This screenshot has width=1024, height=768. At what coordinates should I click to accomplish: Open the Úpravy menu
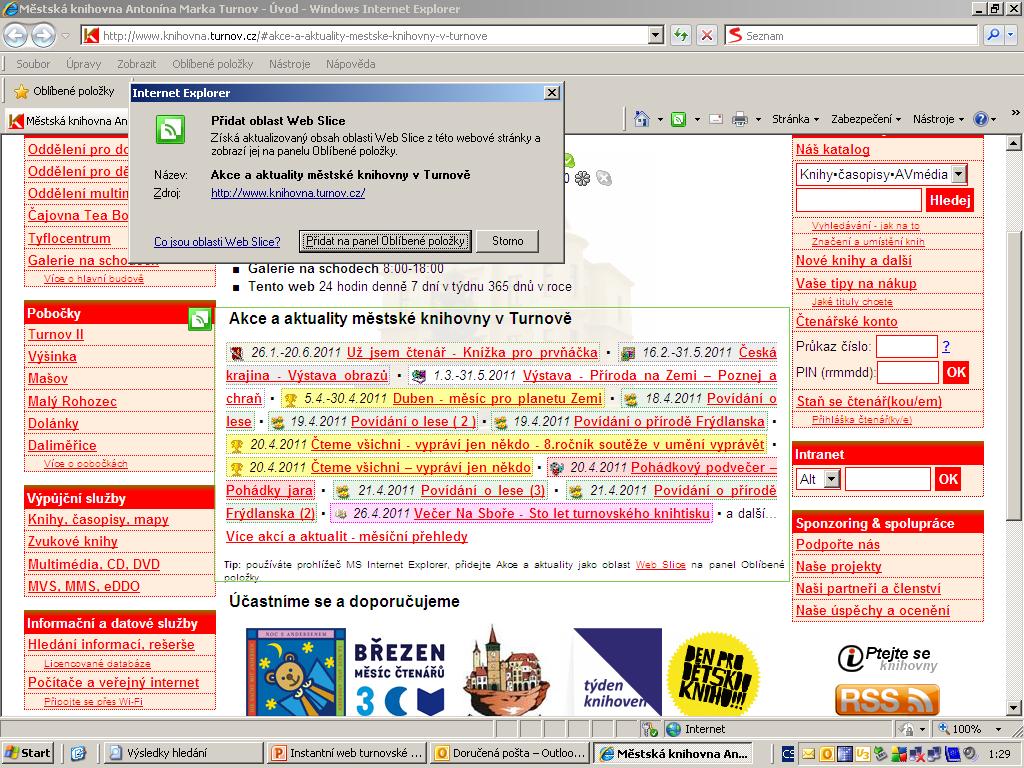(x=84, y=64)
